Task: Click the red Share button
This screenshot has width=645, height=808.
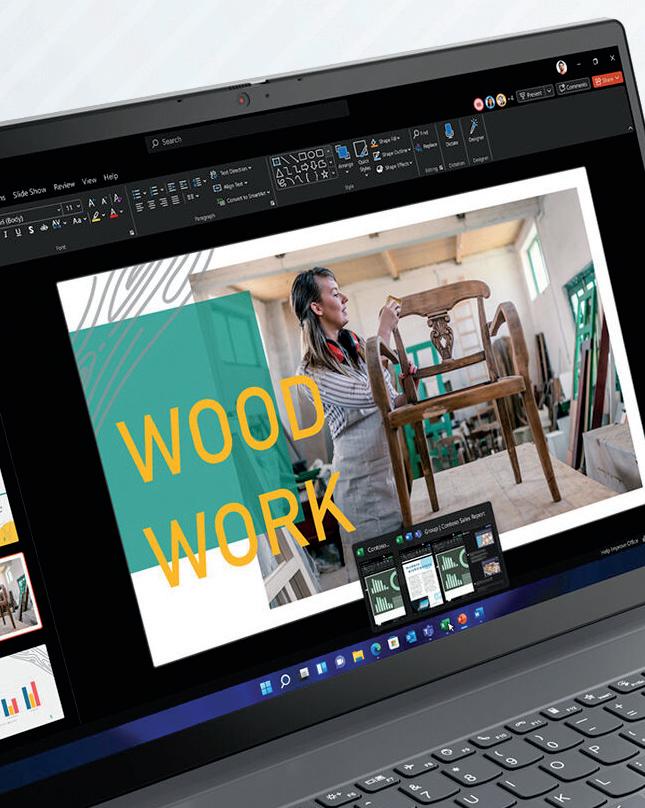Action: 607,79
